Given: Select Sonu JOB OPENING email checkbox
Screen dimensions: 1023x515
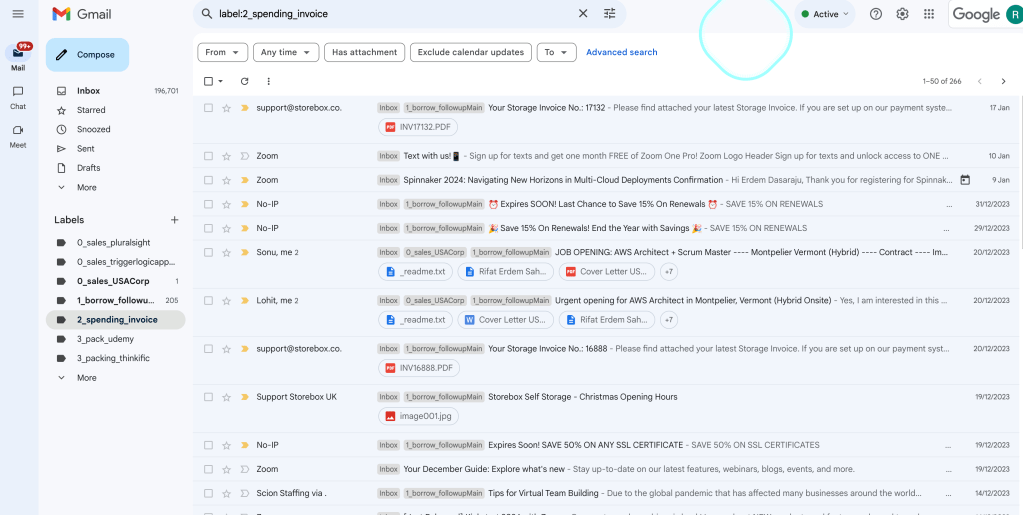Looking at the screenshot, I should [208, 252].
